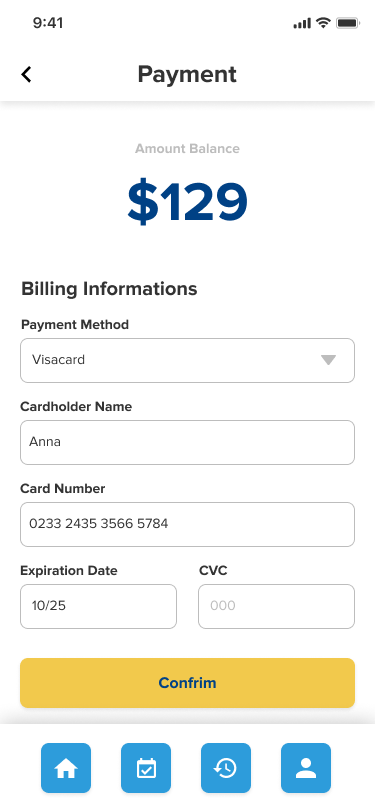Screen dimensions: 375x812
Task: Tap the 9:41 clock in status bar
Action: pos(48,23)
